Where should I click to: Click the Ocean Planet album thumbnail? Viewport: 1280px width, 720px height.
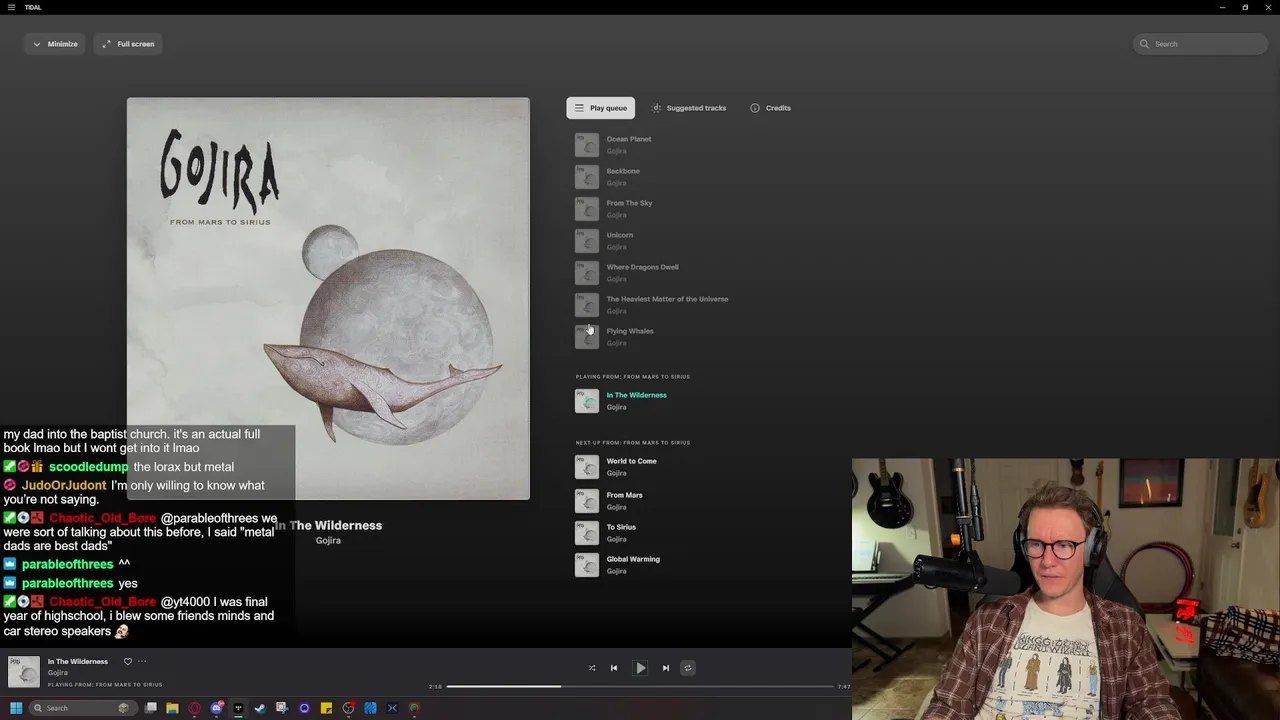coord(587,145)
